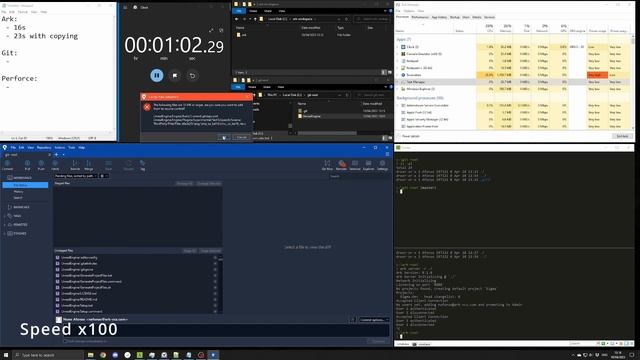Image resolution: width=640 pixels, height=360 pixels.
Task: Click the Tag toolbar button in Sourcetree
Action: [x=142, y=165]
